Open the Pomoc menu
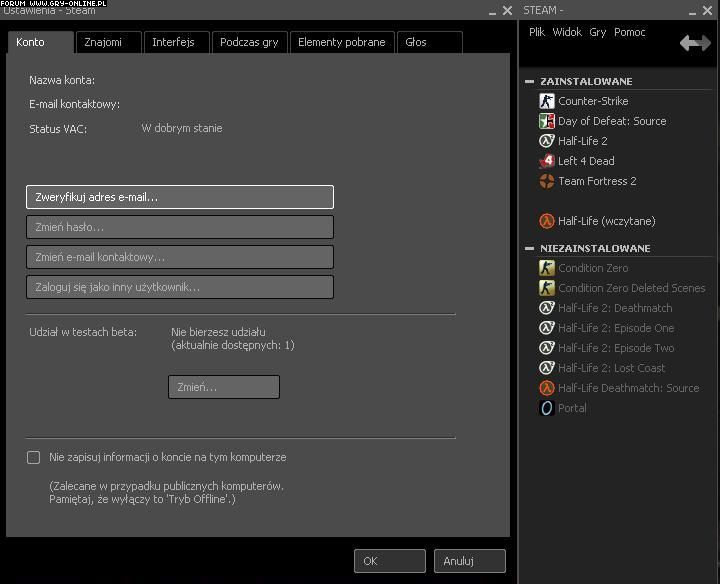Screen dimensions: 720x584 click(630, 32)
